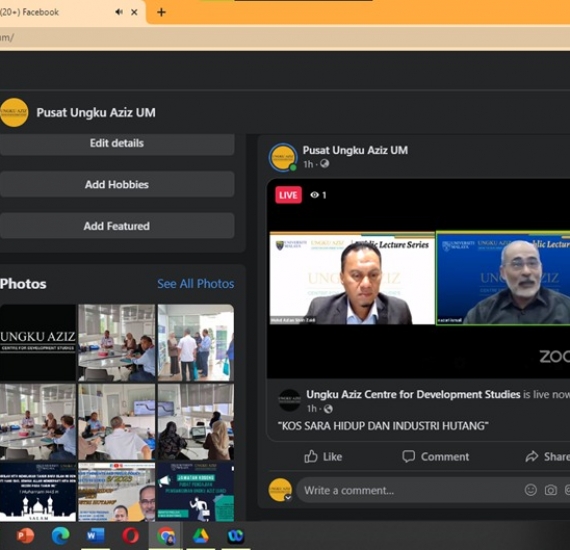
Task: Open the Photos section heading
Action: 23,284
